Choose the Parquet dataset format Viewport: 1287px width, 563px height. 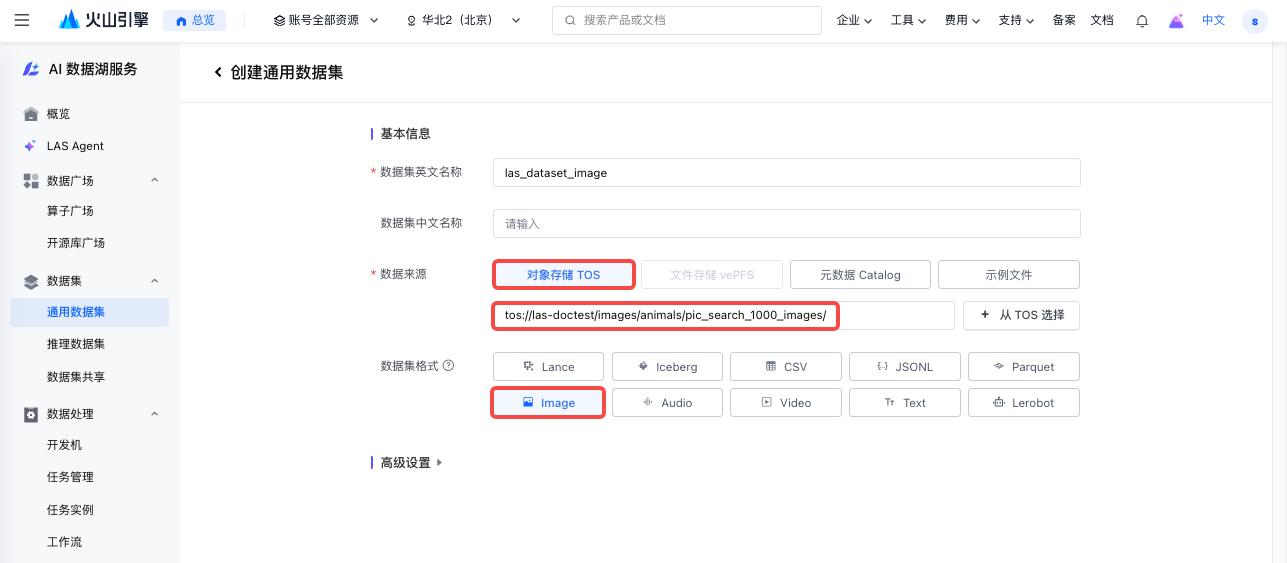1024,366
